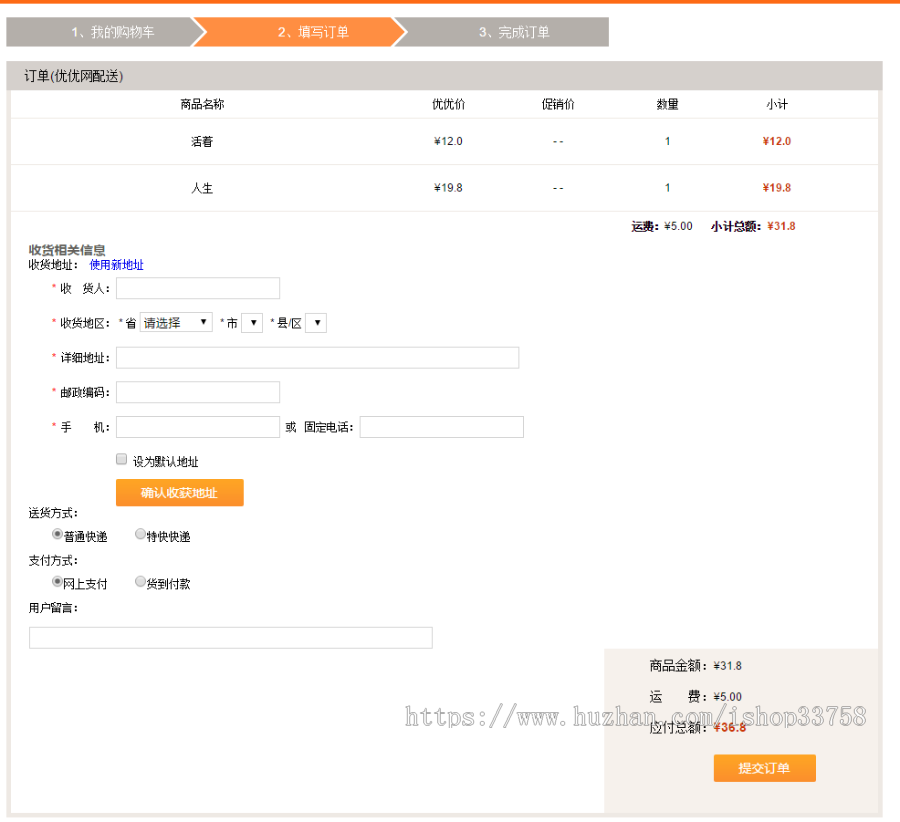
Task: Click into the 邮政编码 postal code field
Action: [197, 392]
